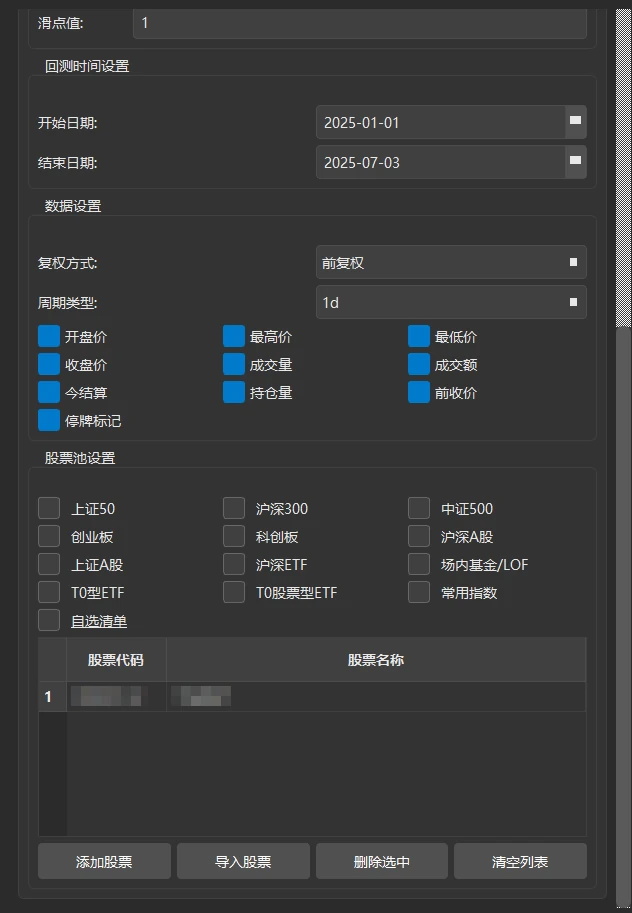The width and height of the screenshot is (632, 913).
Task: Toggle the 成交额 checkbox
Action: 419,365
